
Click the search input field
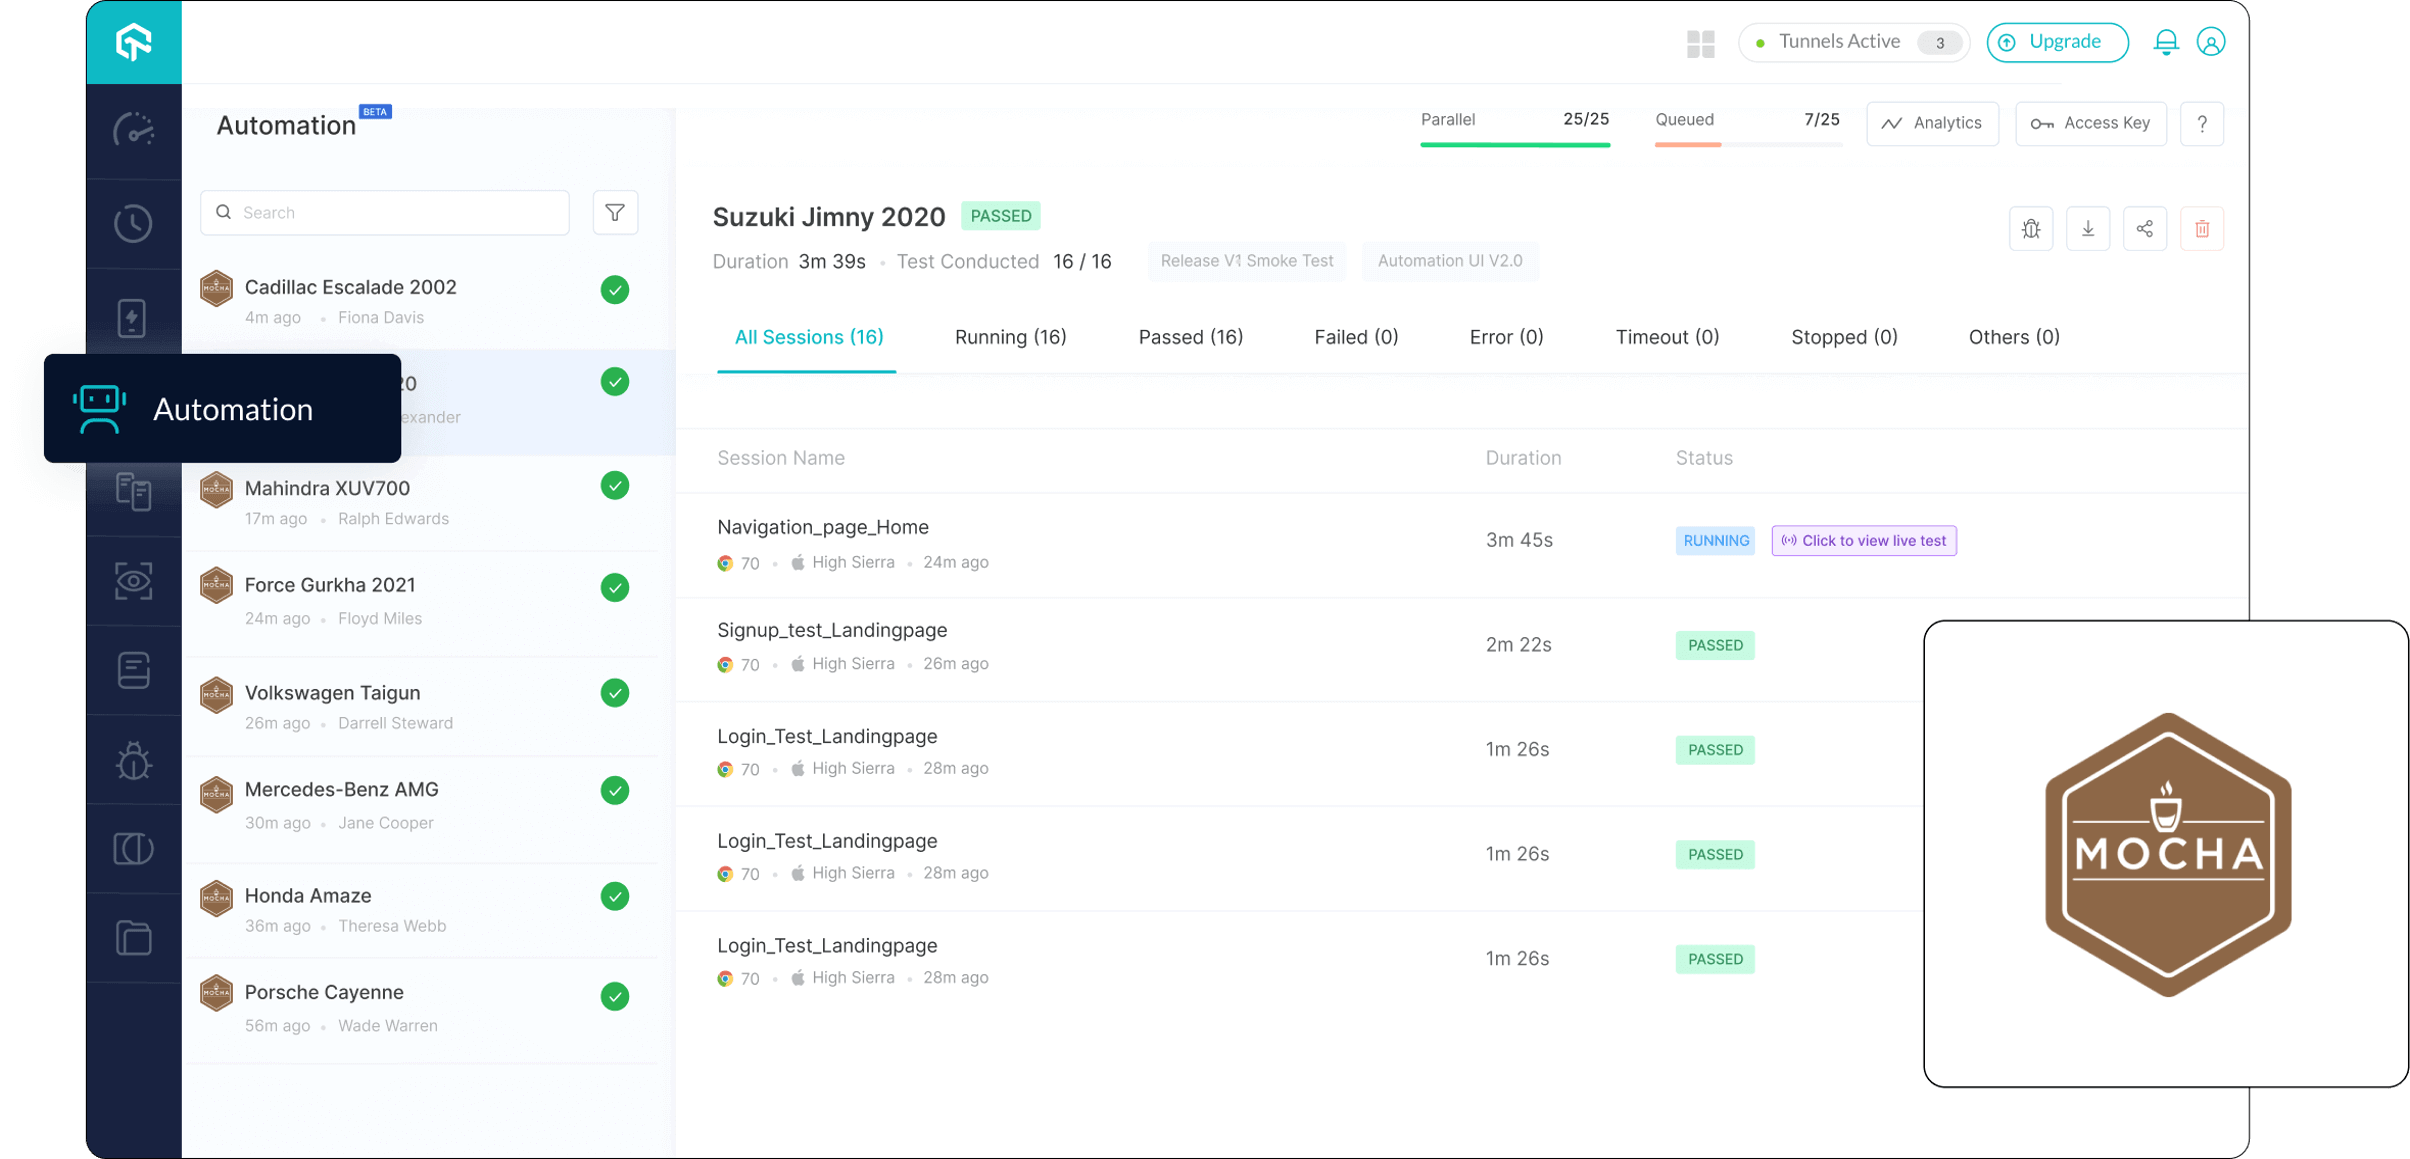coord(387,212)
